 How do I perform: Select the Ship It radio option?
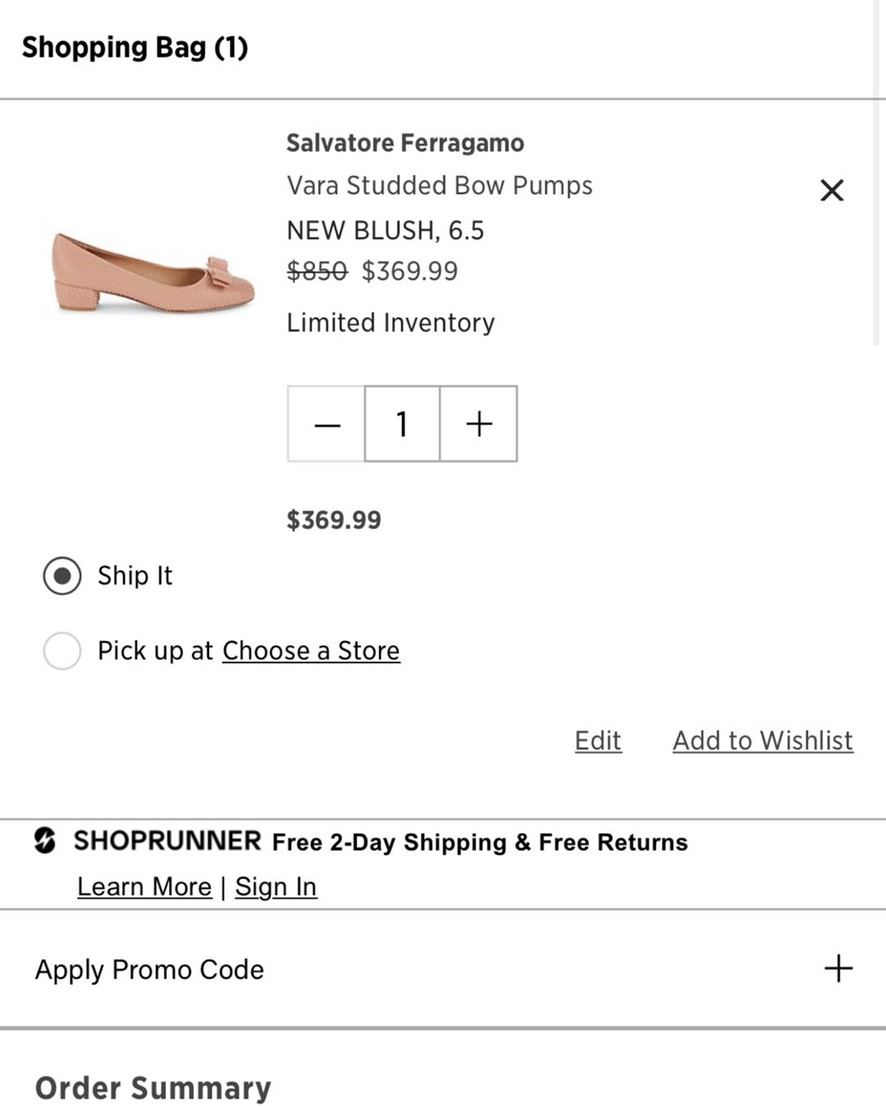pyautogui.click(x=62, y=576)
